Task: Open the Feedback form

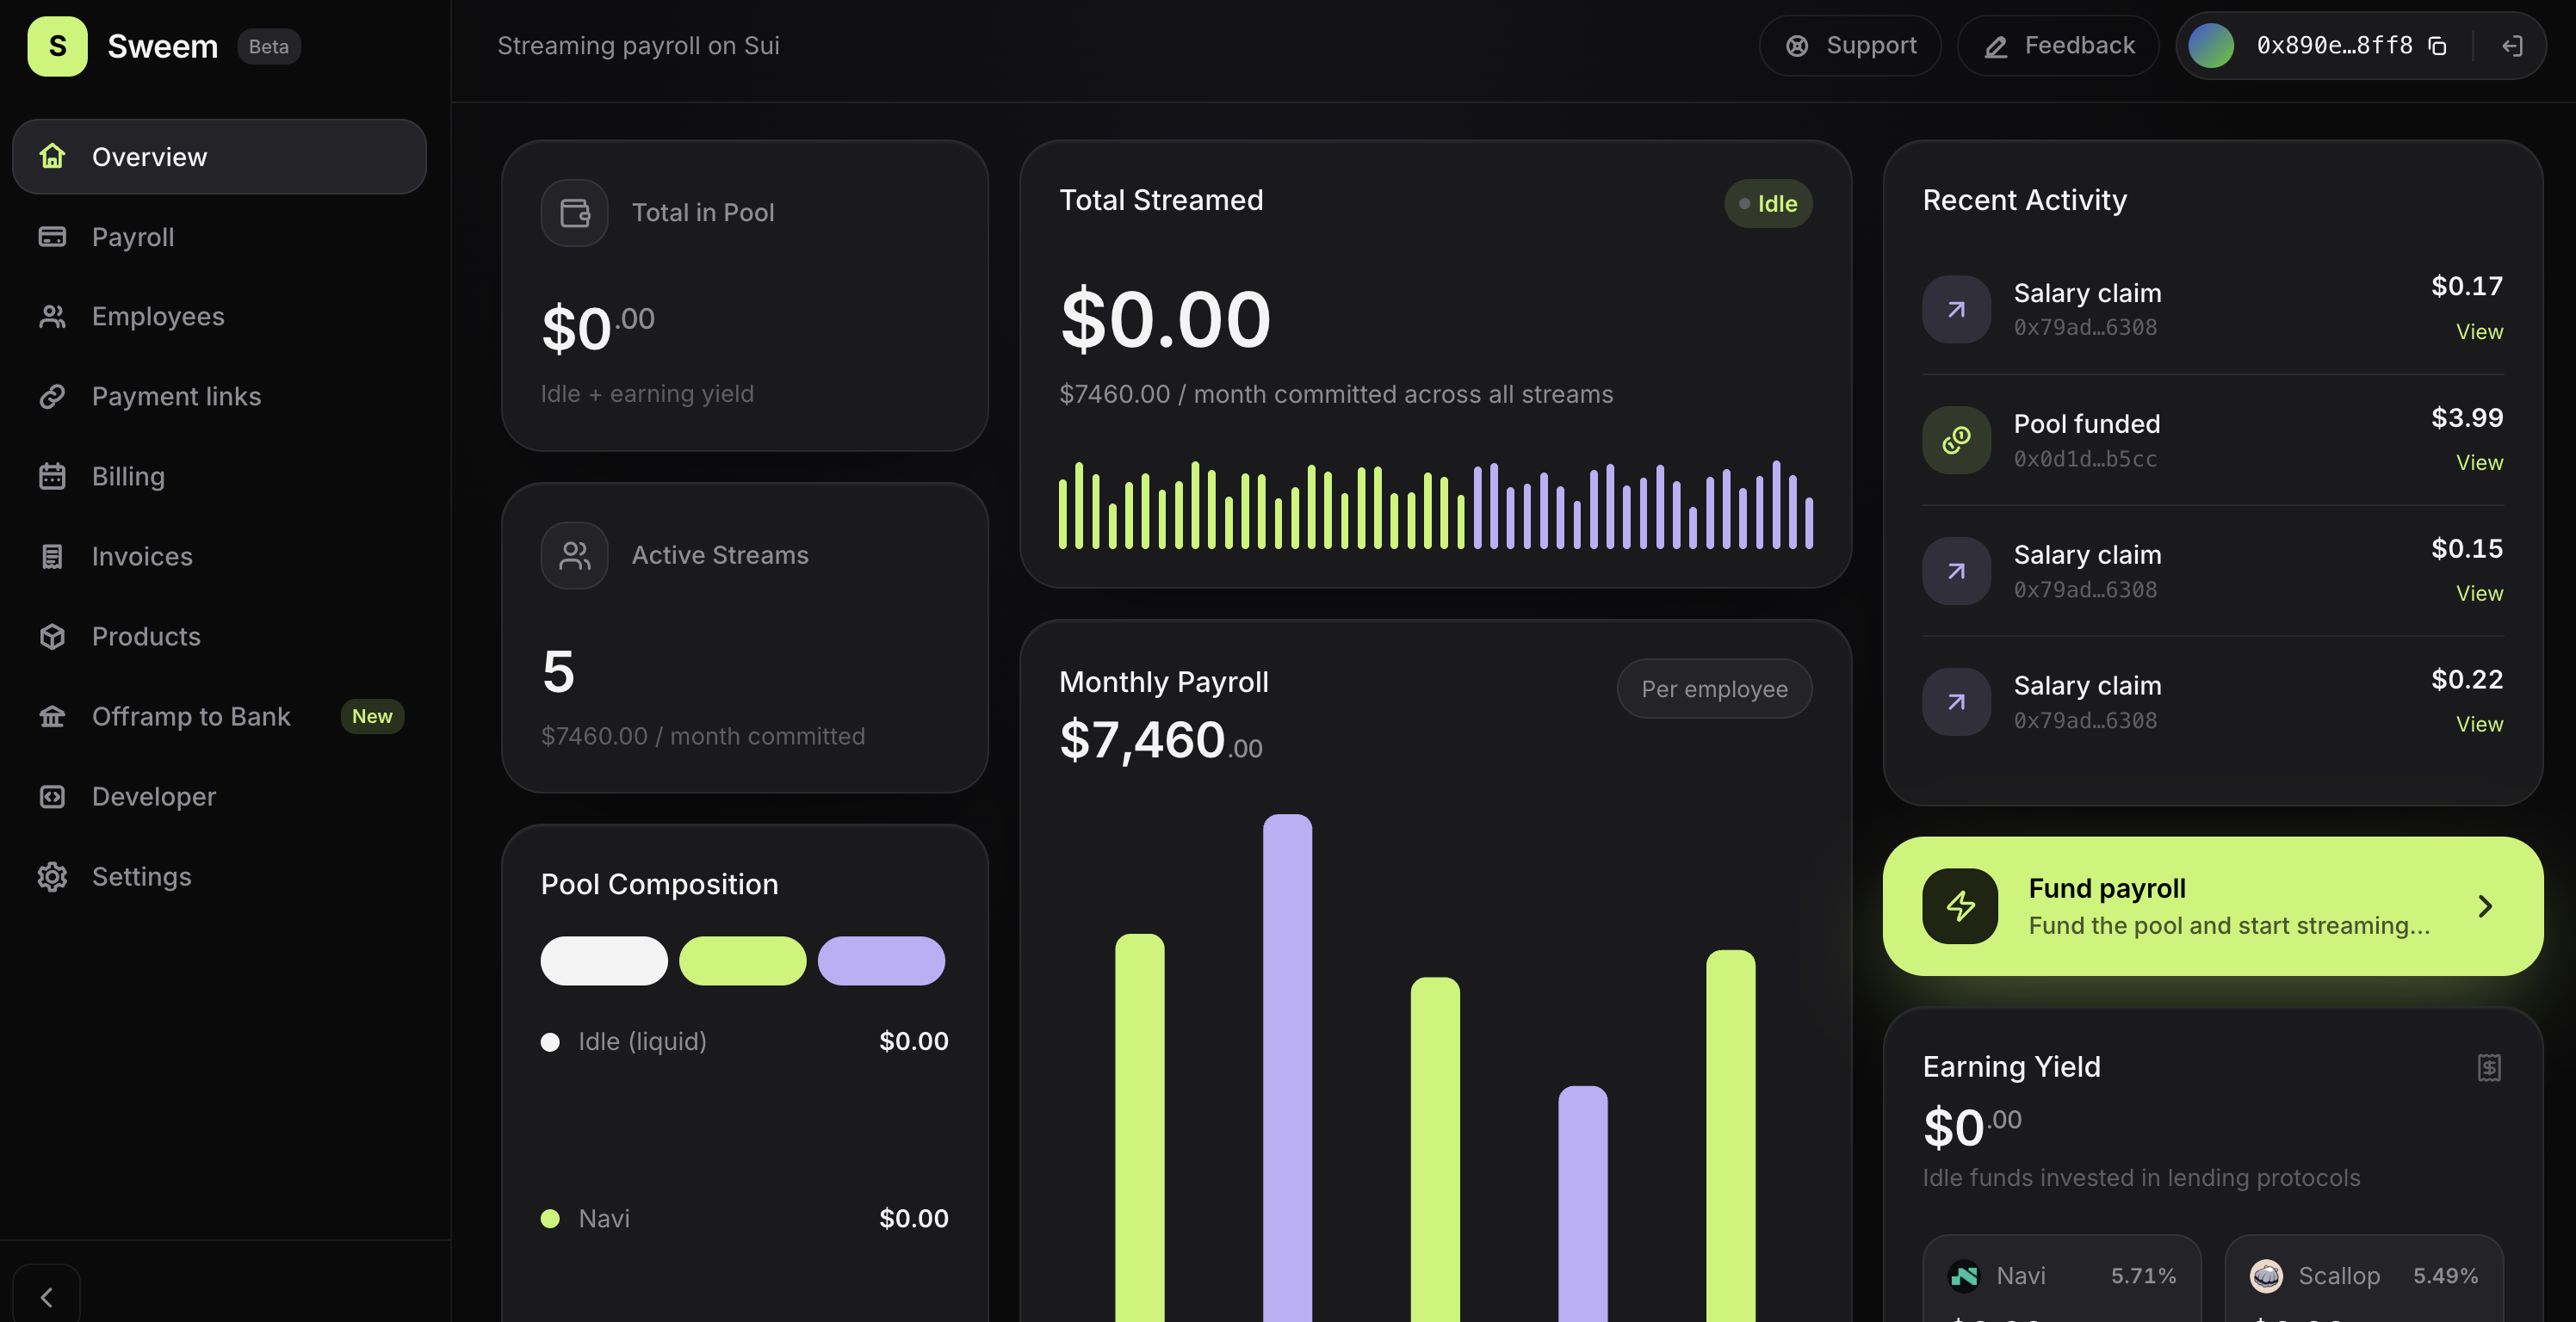Action: (2058, 46)
